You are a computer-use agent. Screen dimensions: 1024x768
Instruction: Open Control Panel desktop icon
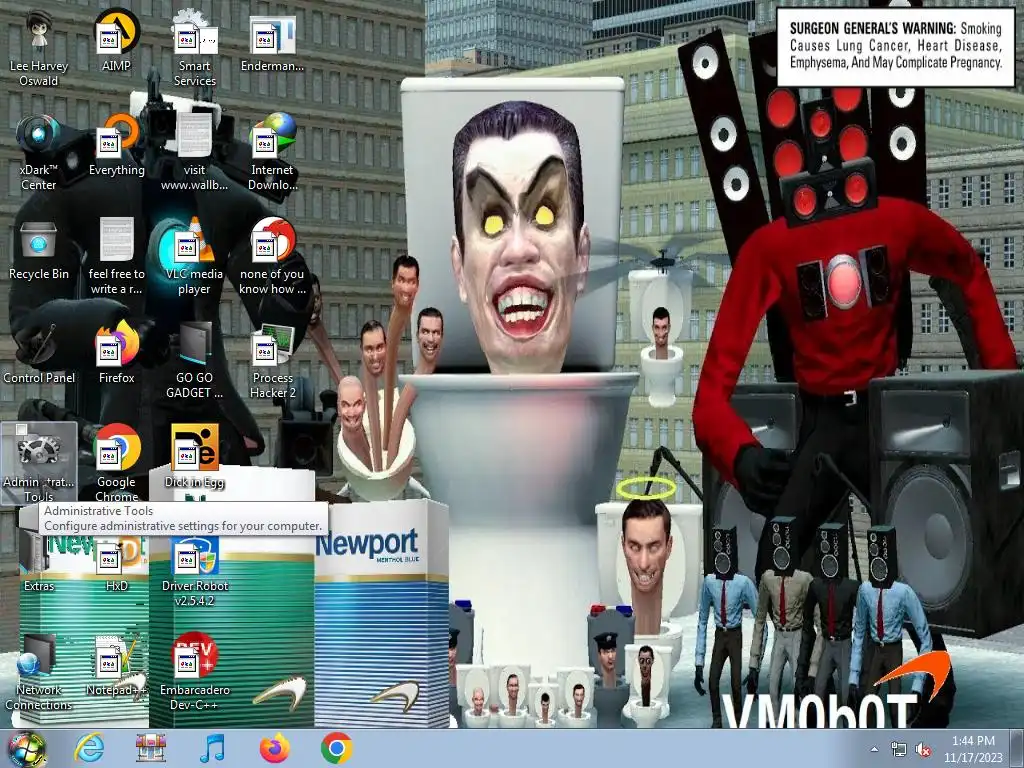[39, 353]
